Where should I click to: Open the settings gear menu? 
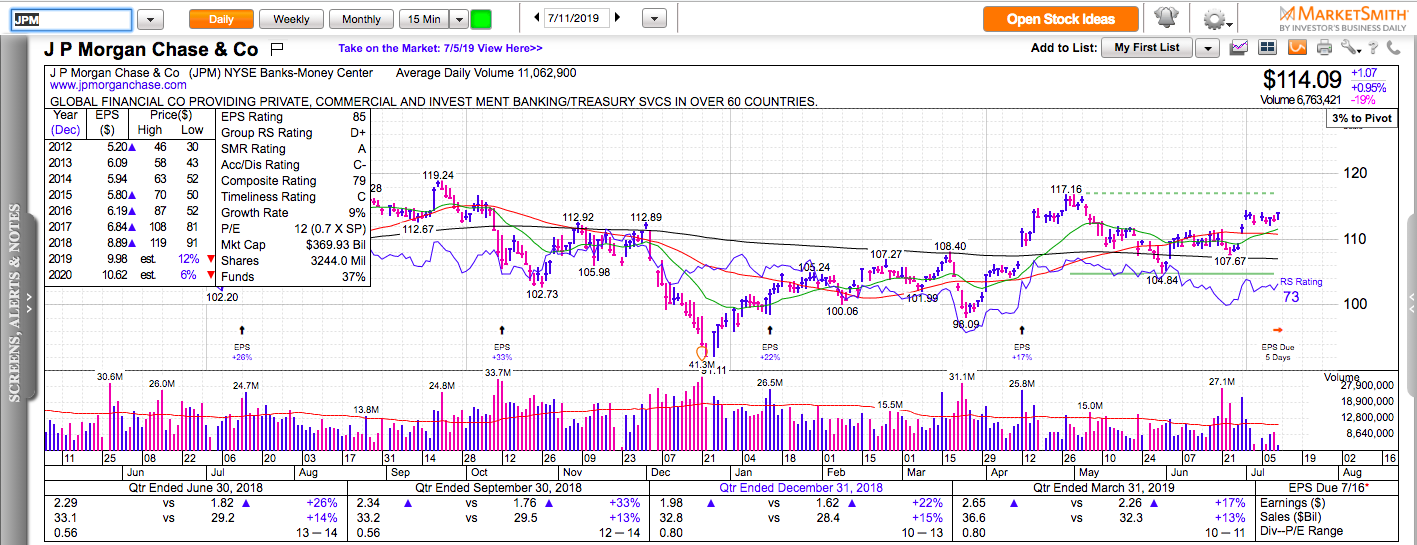1215,19
